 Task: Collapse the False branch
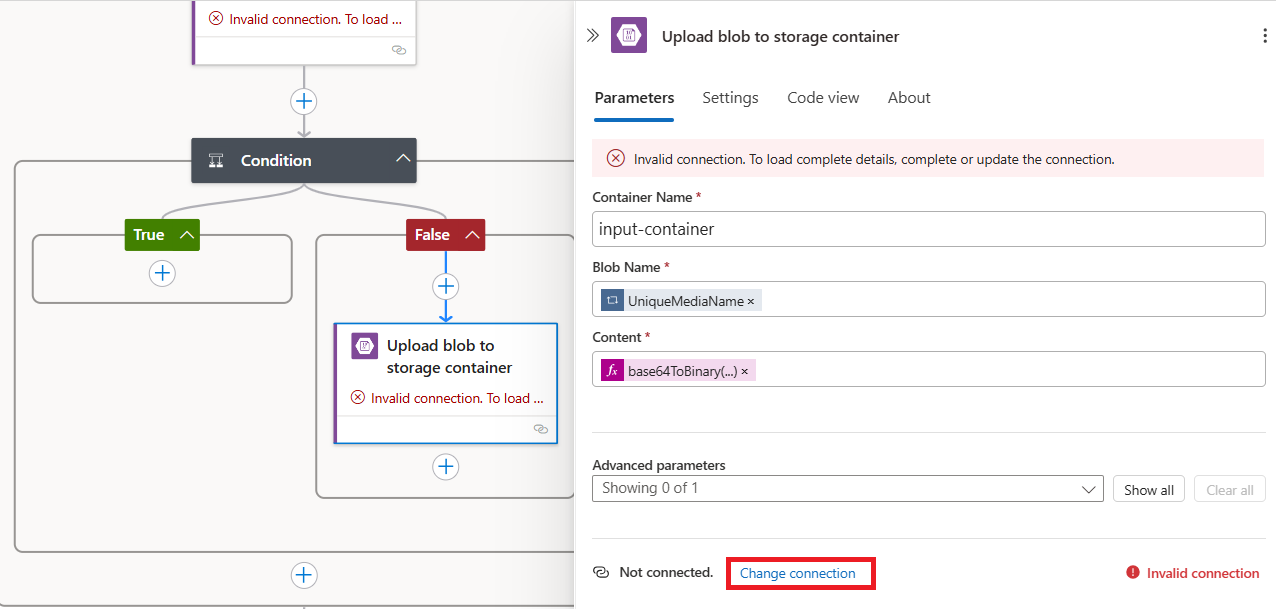[471, 235]
